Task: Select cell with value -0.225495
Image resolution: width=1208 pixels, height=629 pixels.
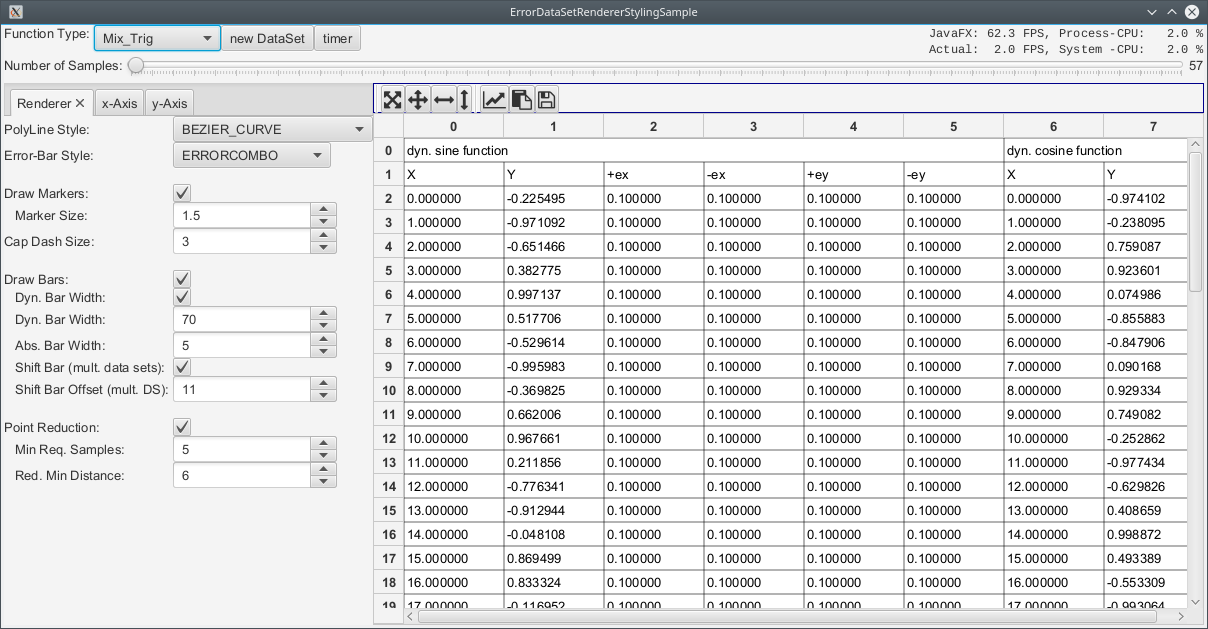Action: point(553,198)
